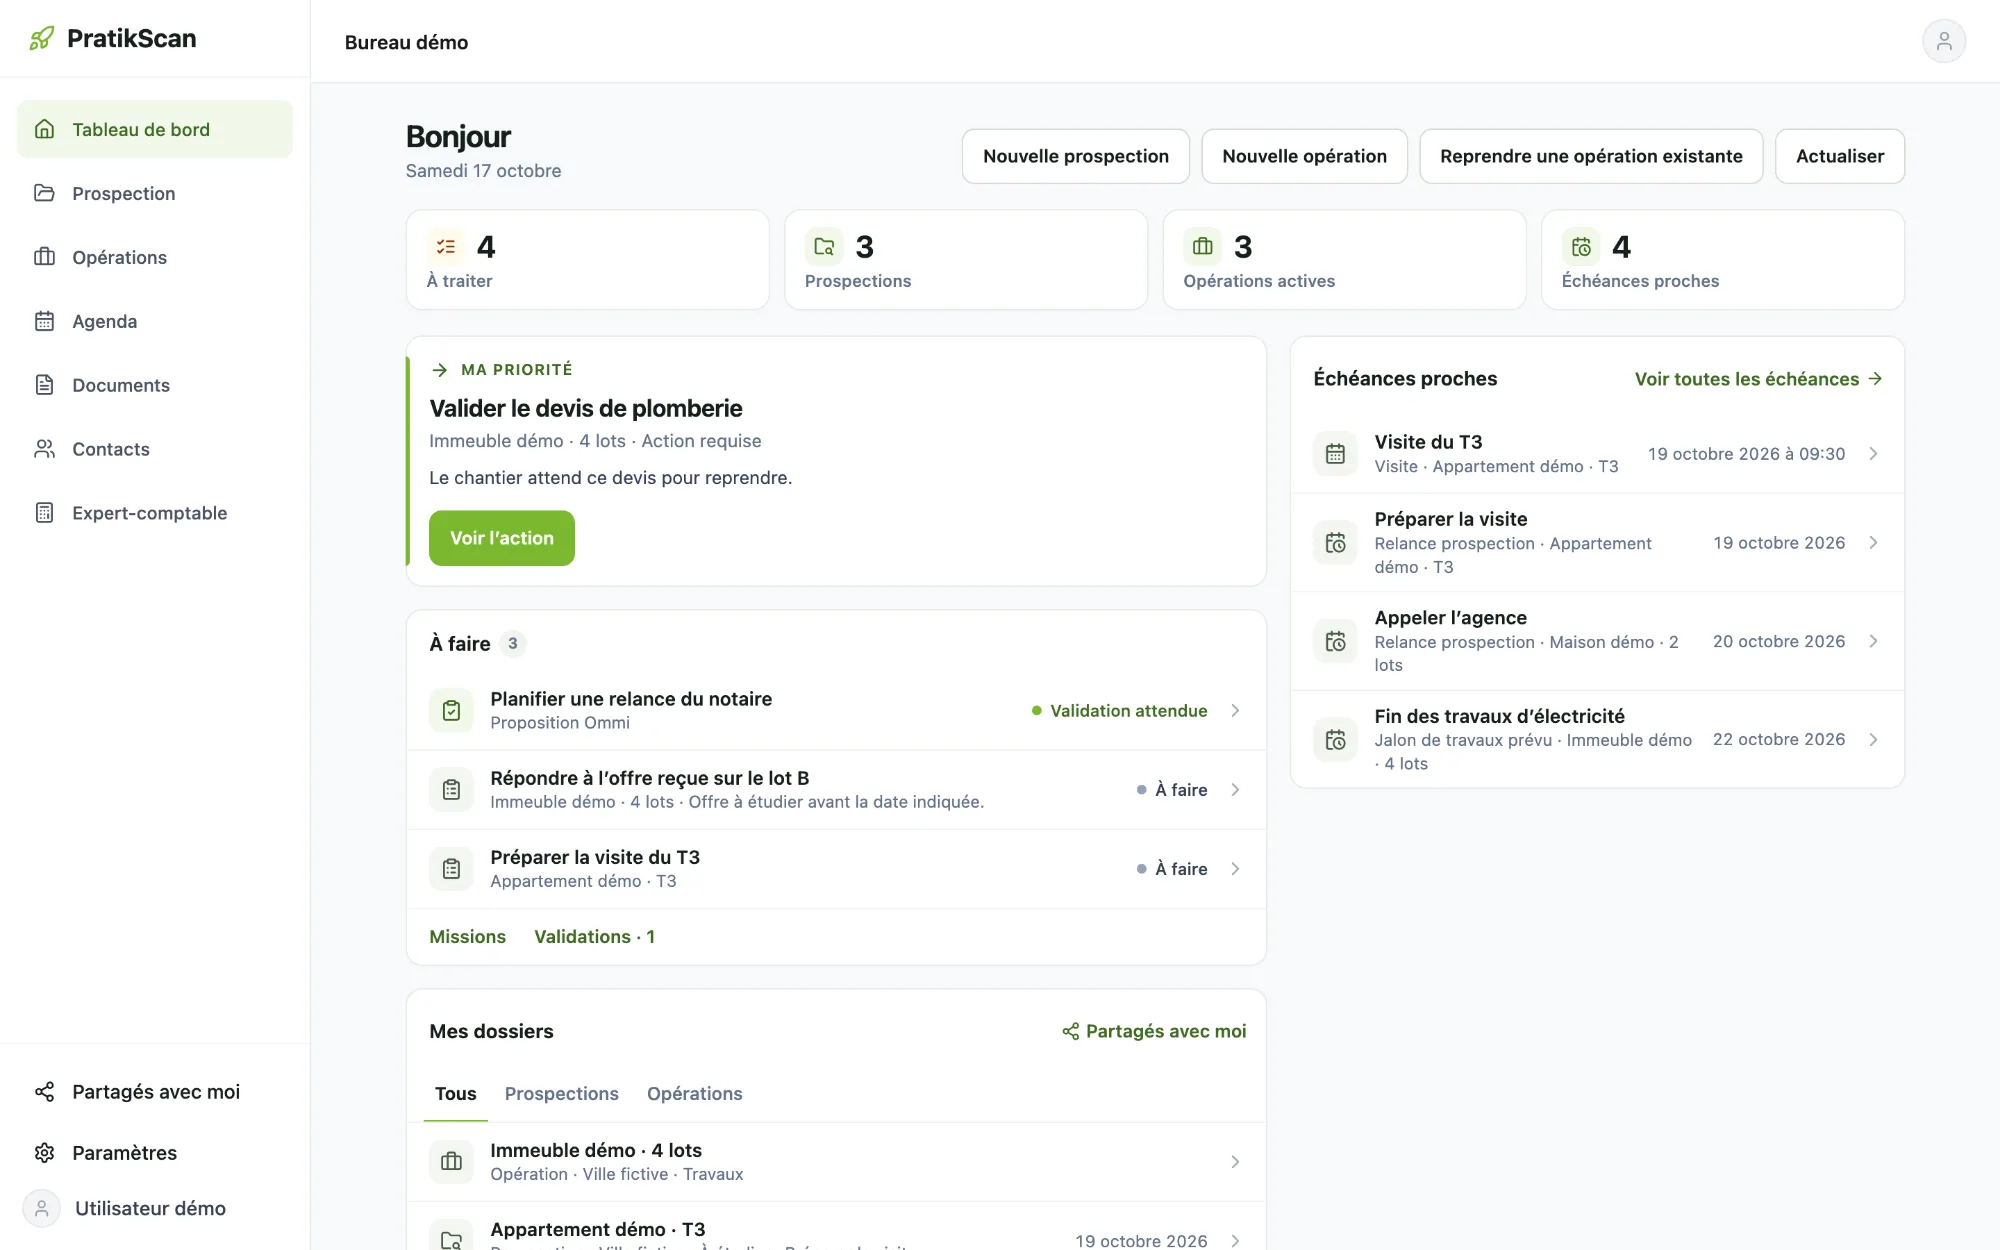Click the Nouvelle prospection button
This screenshot has height=1250, width=2000.
pos(1076,156)
